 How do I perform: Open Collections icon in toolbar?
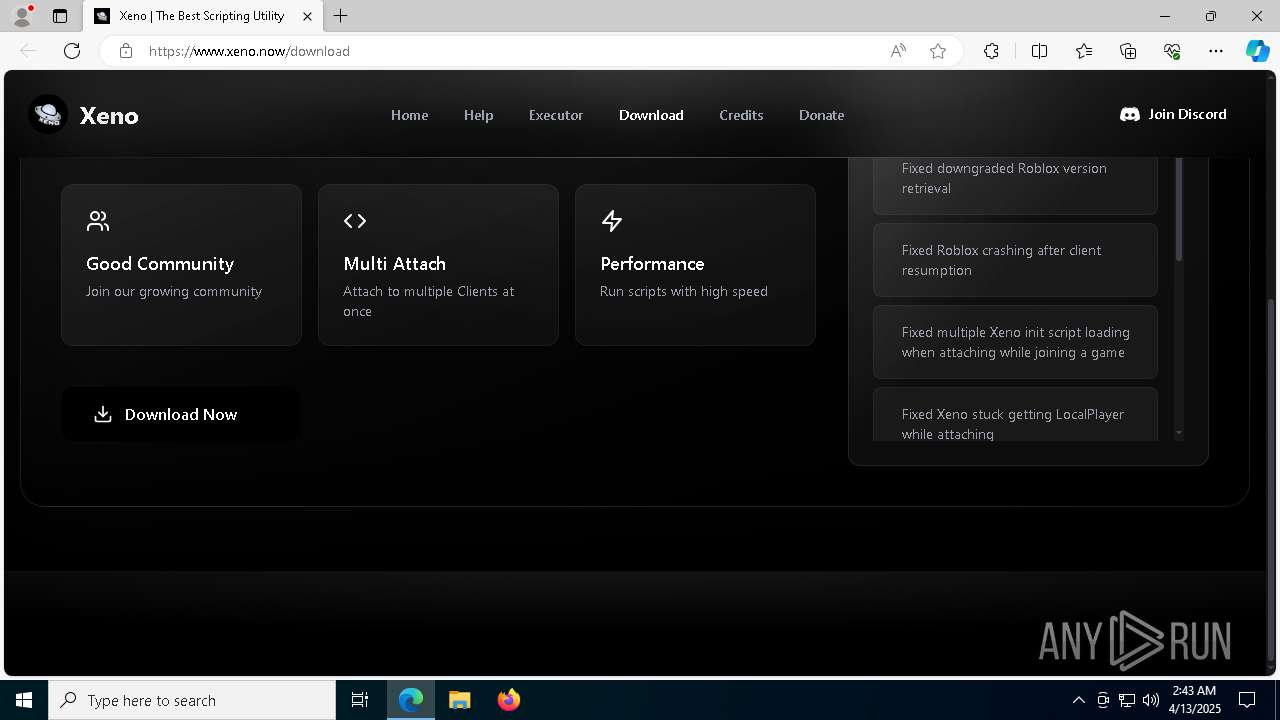(x=1128, y=51)
